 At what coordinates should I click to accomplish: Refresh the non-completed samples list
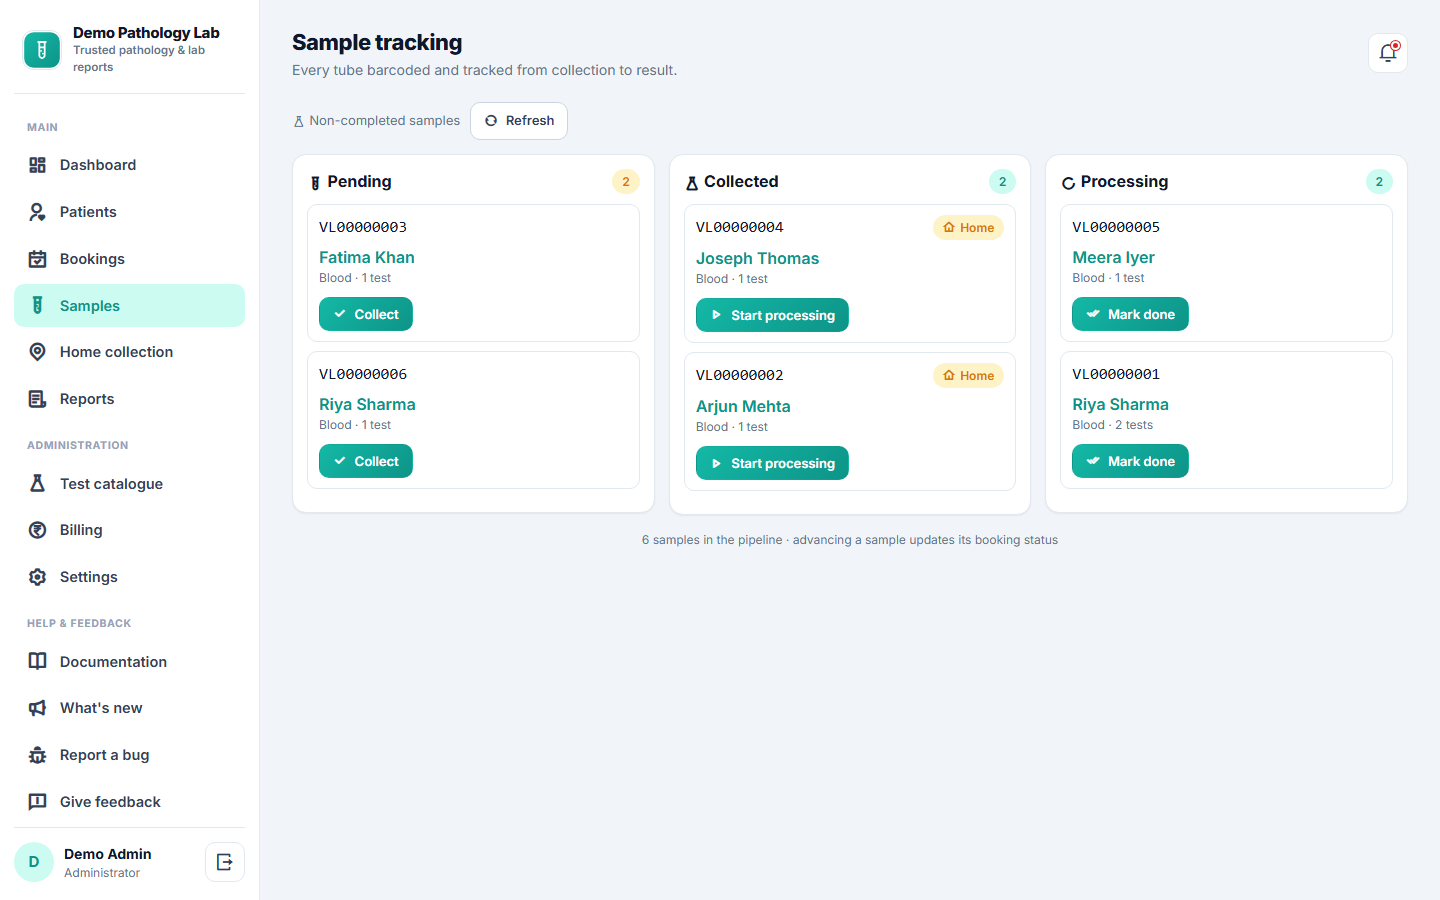519,121
